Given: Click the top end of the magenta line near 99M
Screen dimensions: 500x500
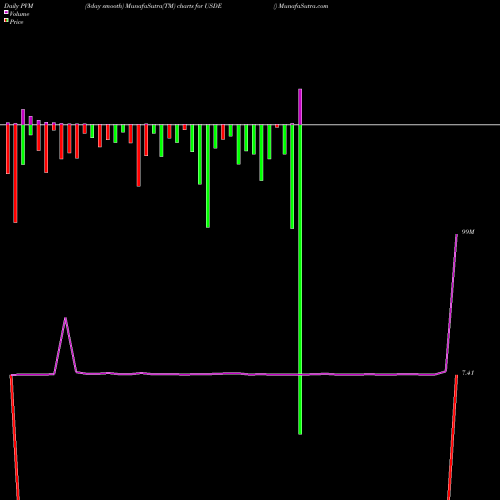Looking at the screenshot, I should (456, 236).
